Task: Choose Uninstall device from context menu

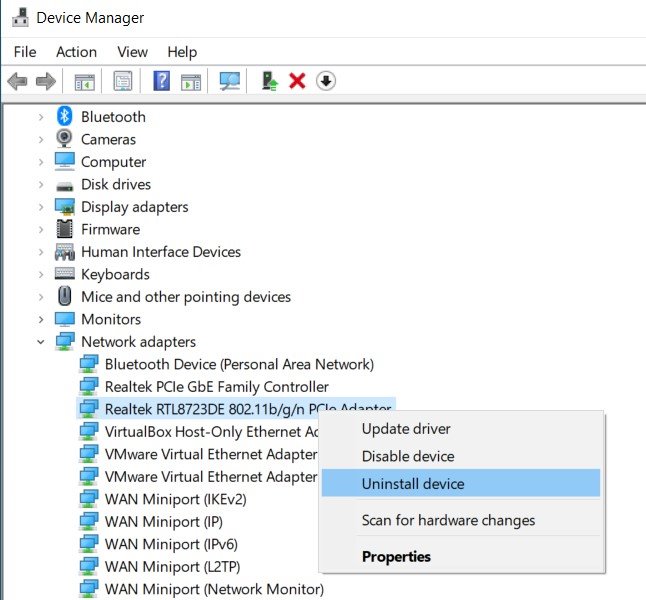Action: (461, 483)
